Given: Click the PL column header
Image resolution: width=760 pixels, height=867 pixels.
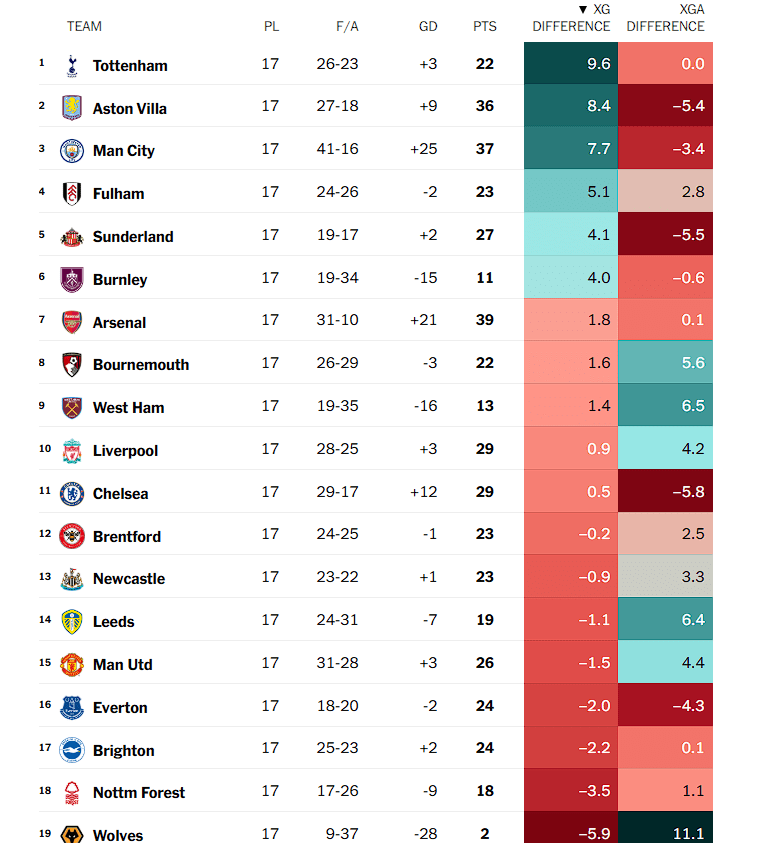Looking at the screenshot, I should (x=271, y=26).
